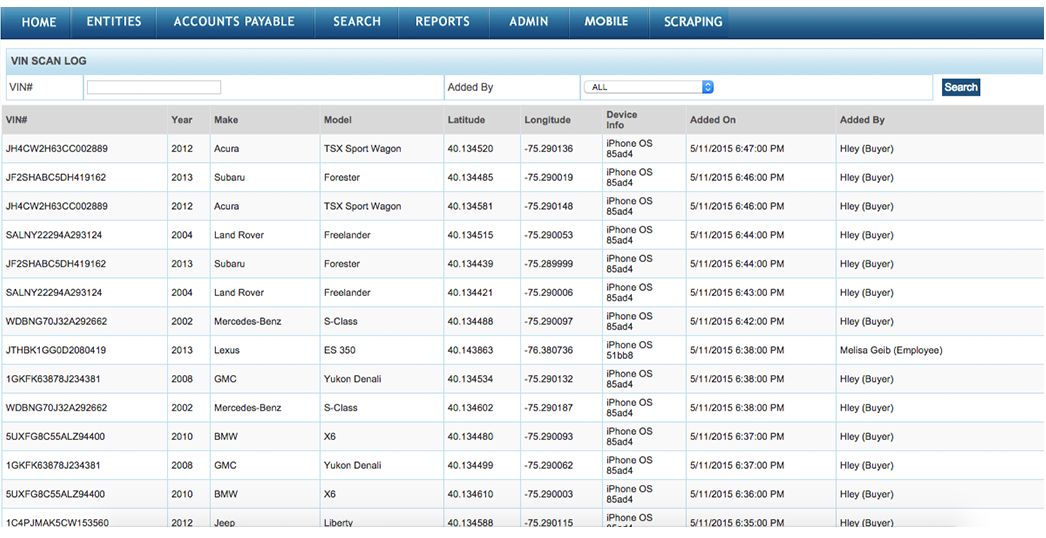Click the Added On column header

click(x=712, y=120)
